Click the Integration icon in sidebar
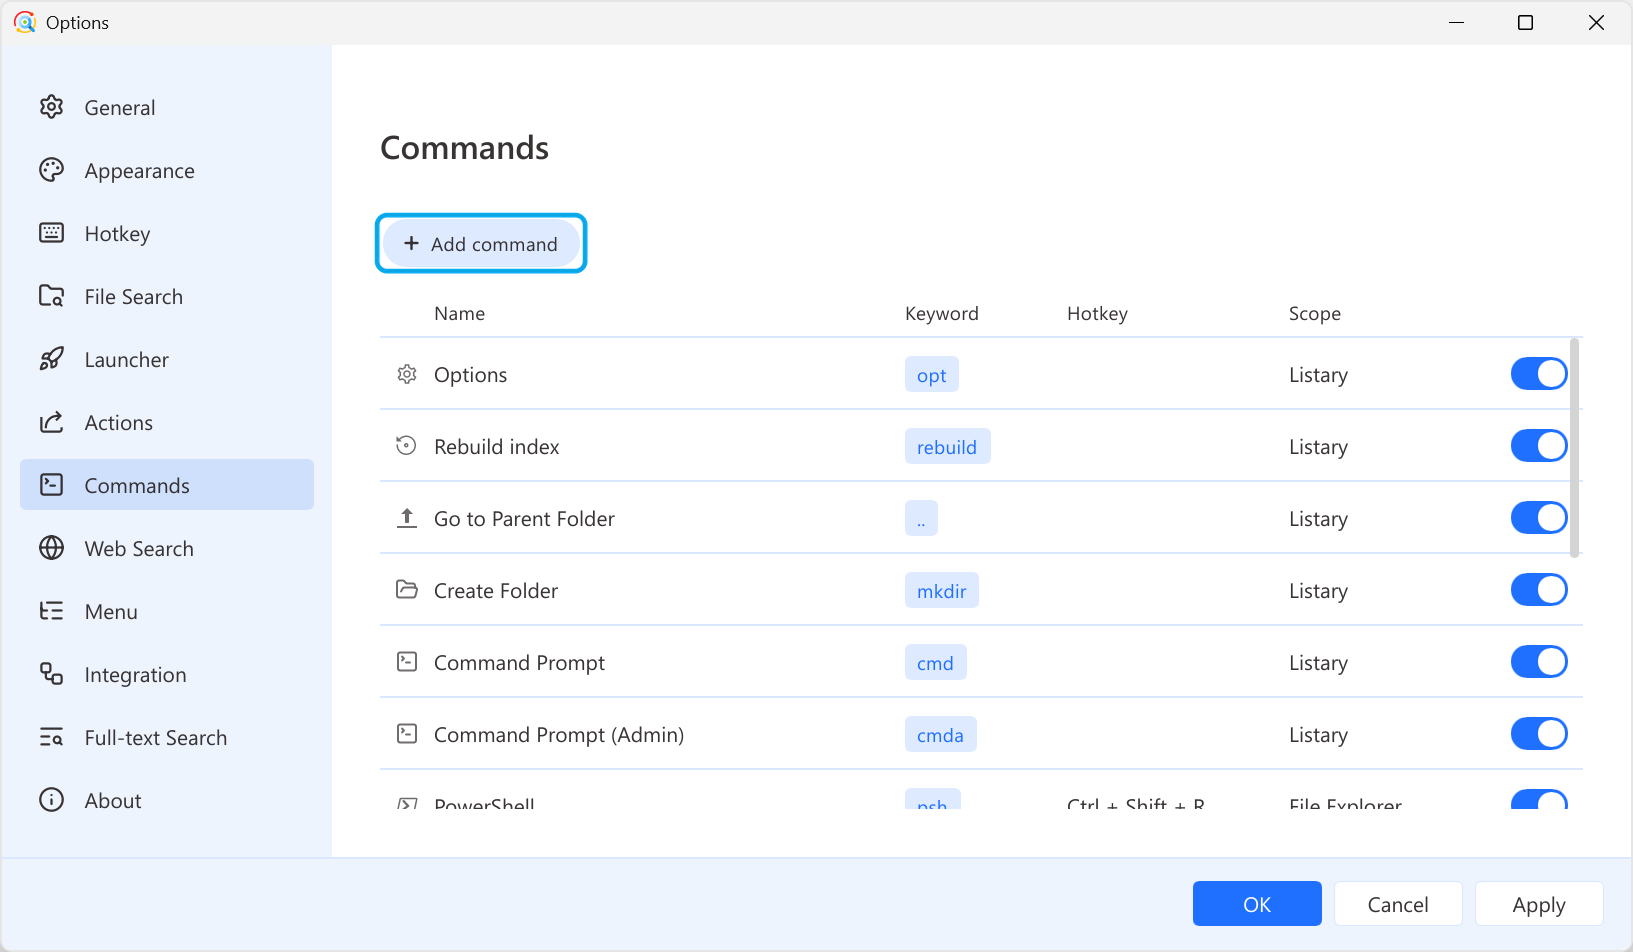Image resolution: width=1633 pixels, height=952 pixels. click(x=51, y=674)
